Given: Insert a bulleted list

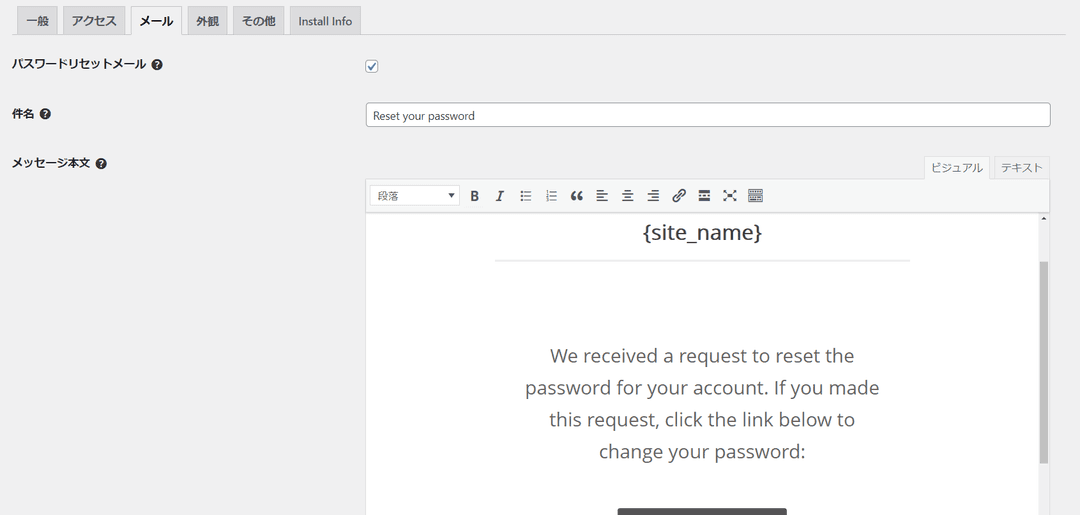Looking at the screenshot, I should 526,196.
